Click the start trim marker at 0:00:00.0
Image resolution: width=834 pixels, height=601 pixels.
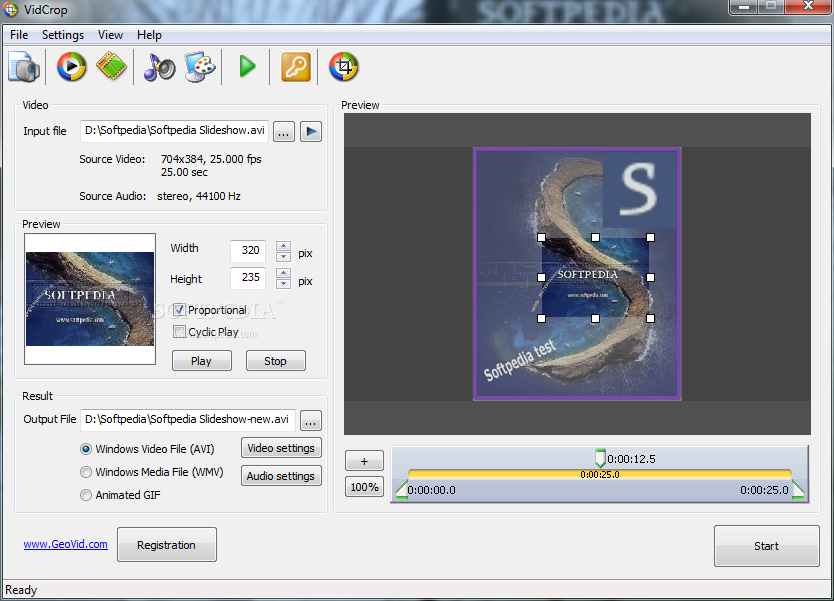(x=402, y=489)
